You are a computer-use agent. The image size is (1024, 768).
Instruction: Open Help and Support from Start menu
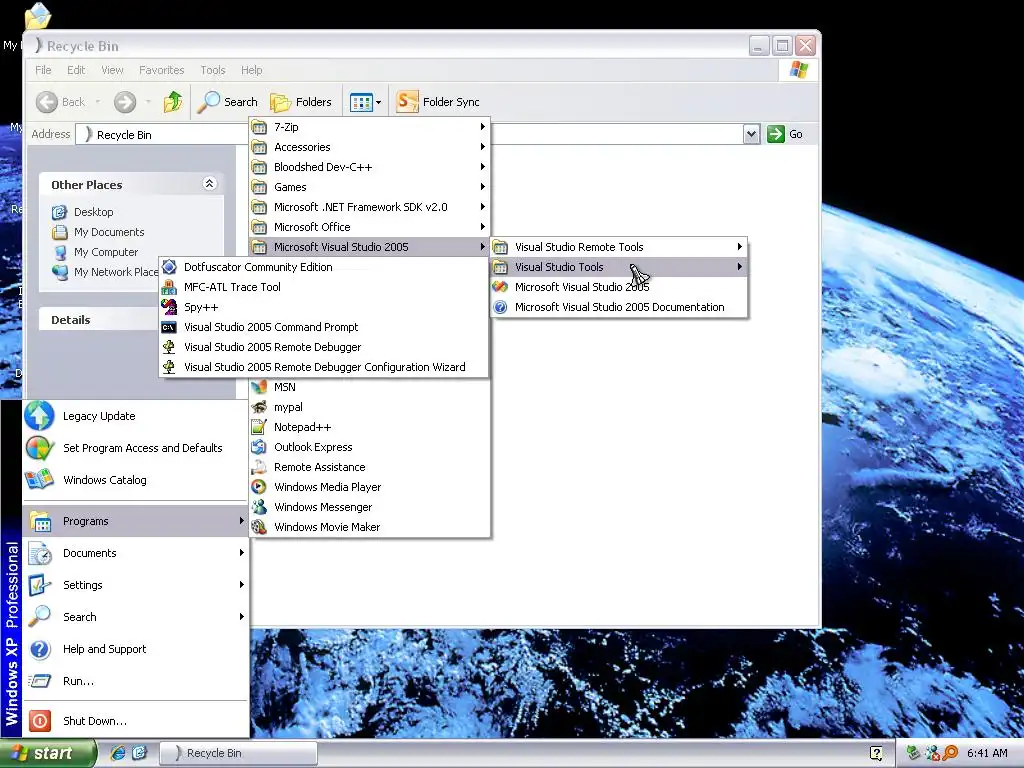[135, 649]
